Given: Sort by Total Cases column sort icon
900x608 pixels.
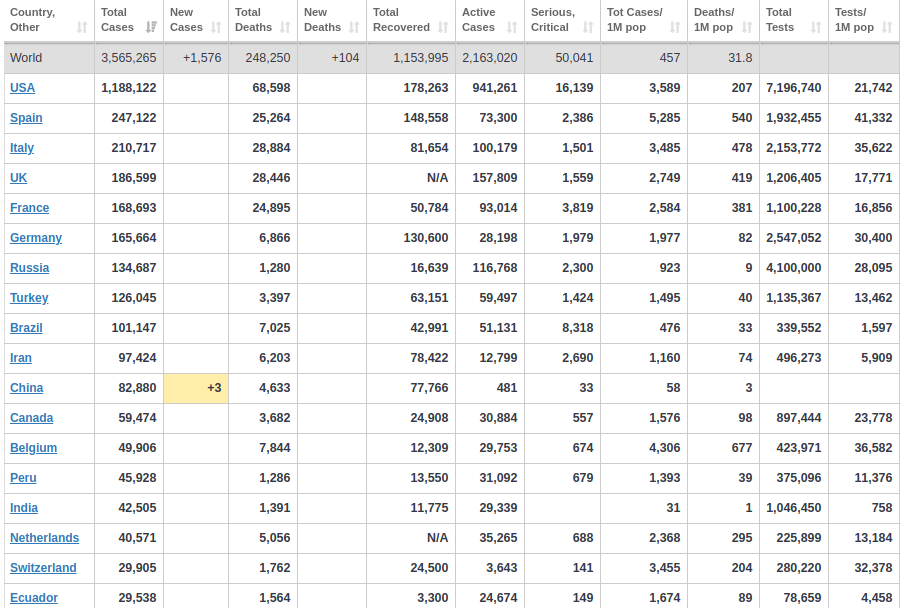Looking at the screenshot, I should (152, 27).
